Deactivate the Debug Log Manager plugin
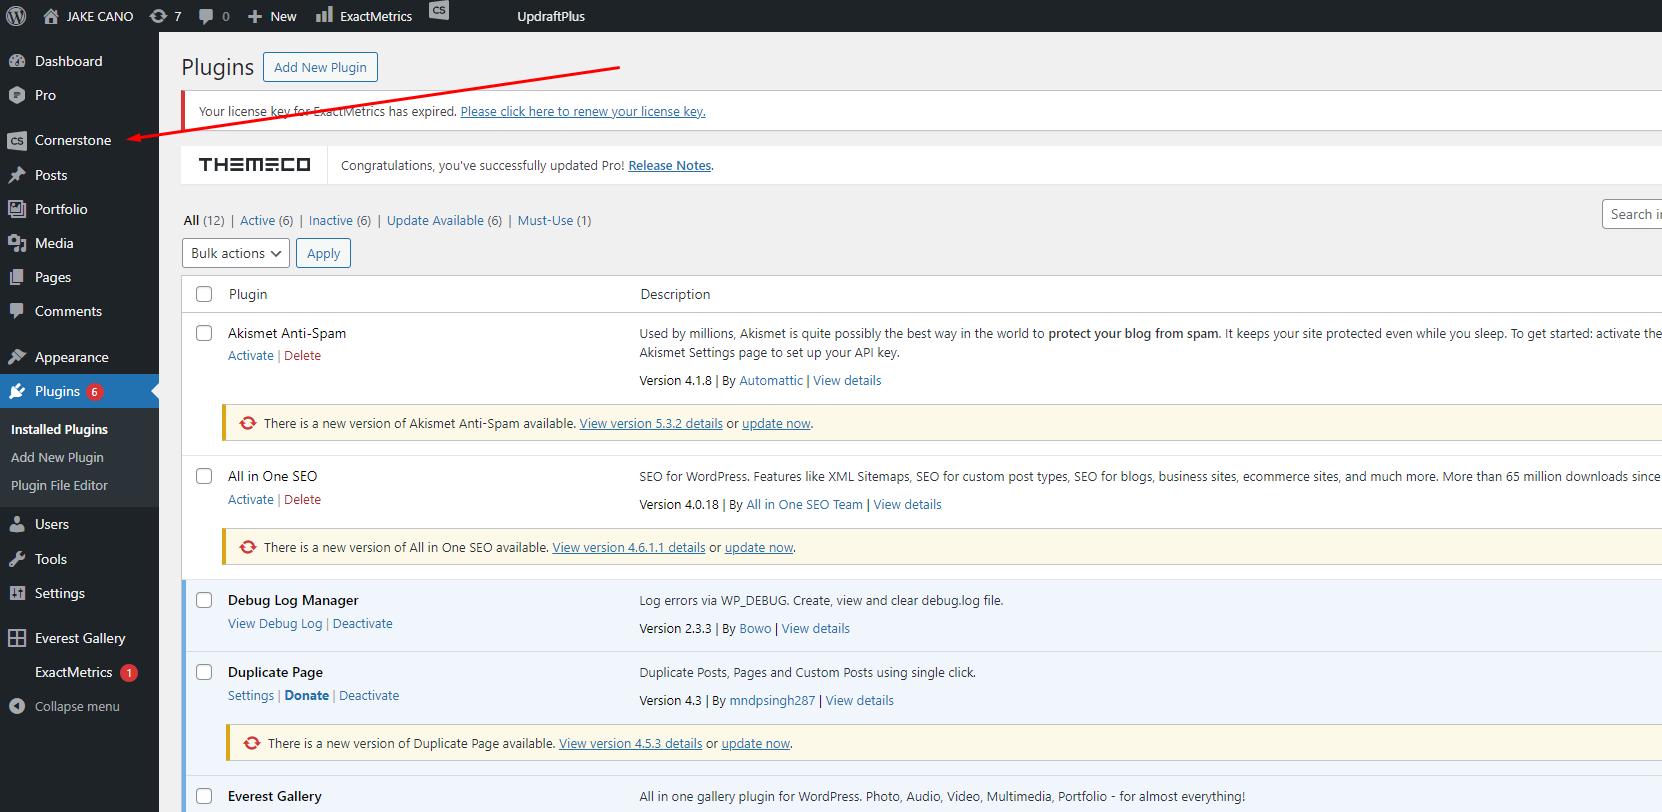1662x812 pixels. (362, 624)
